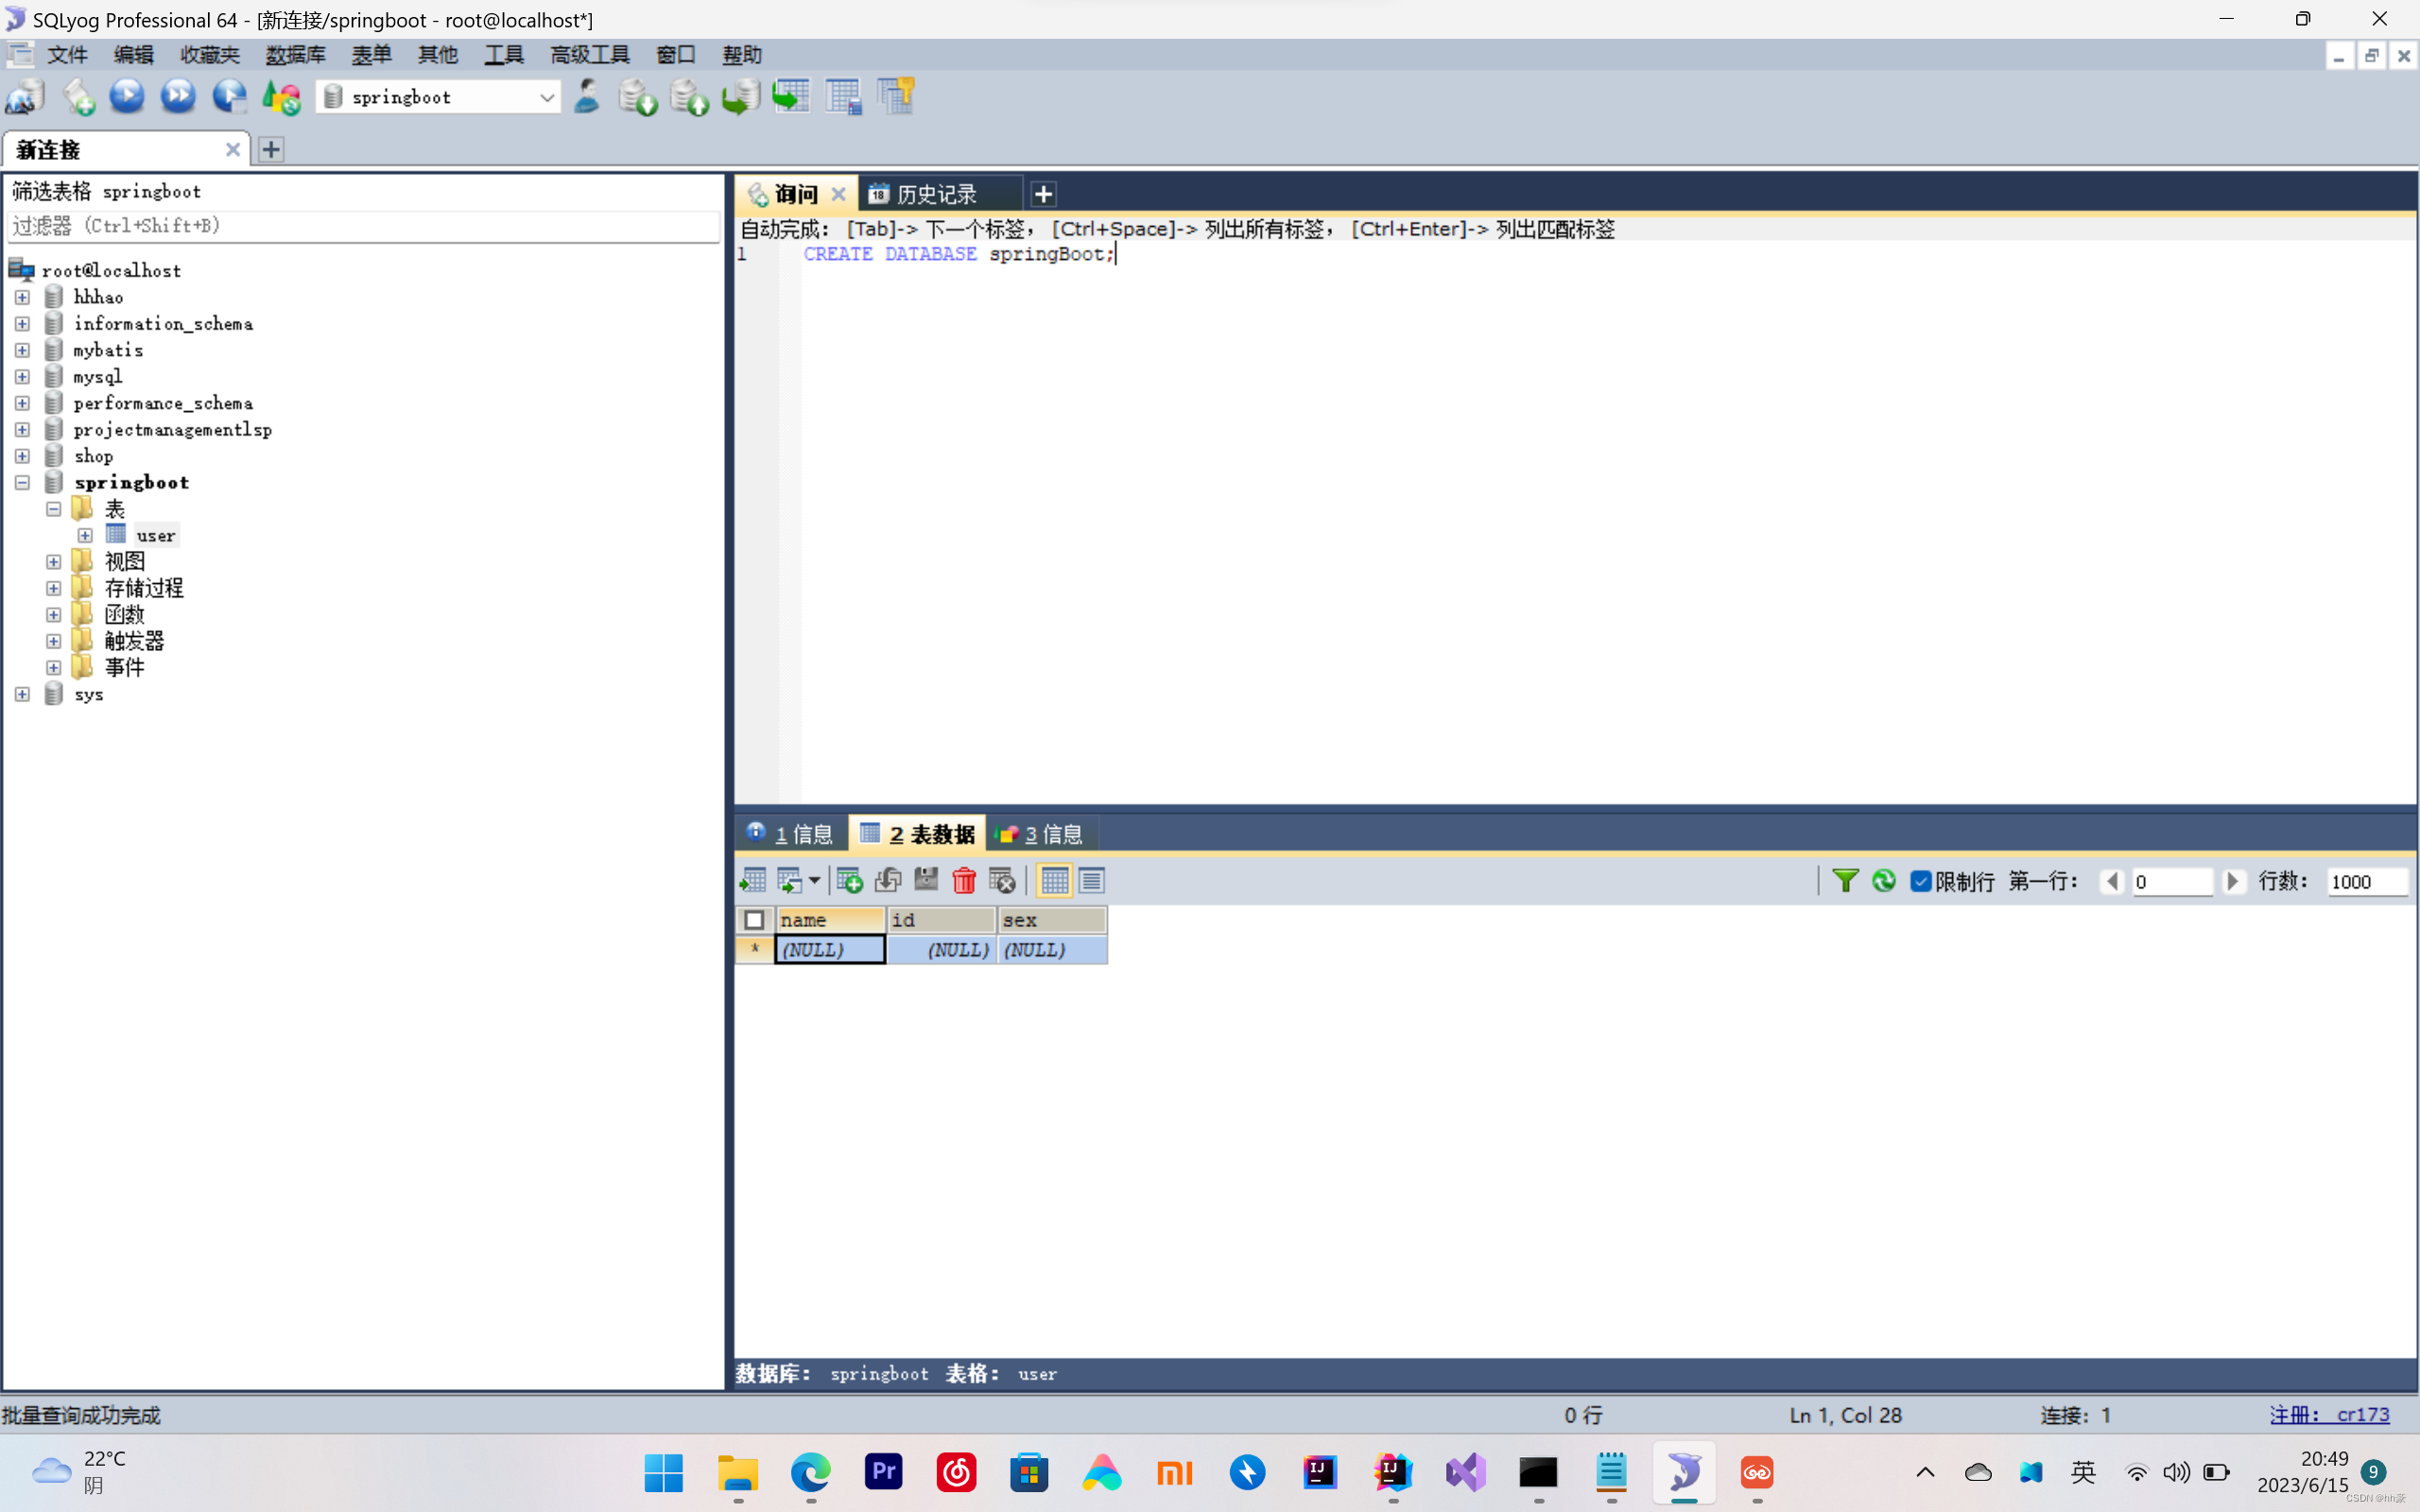Open the User Manager icon
Image resolution: width=2420 pixels, height=1512 pixels.
point(587,96)
